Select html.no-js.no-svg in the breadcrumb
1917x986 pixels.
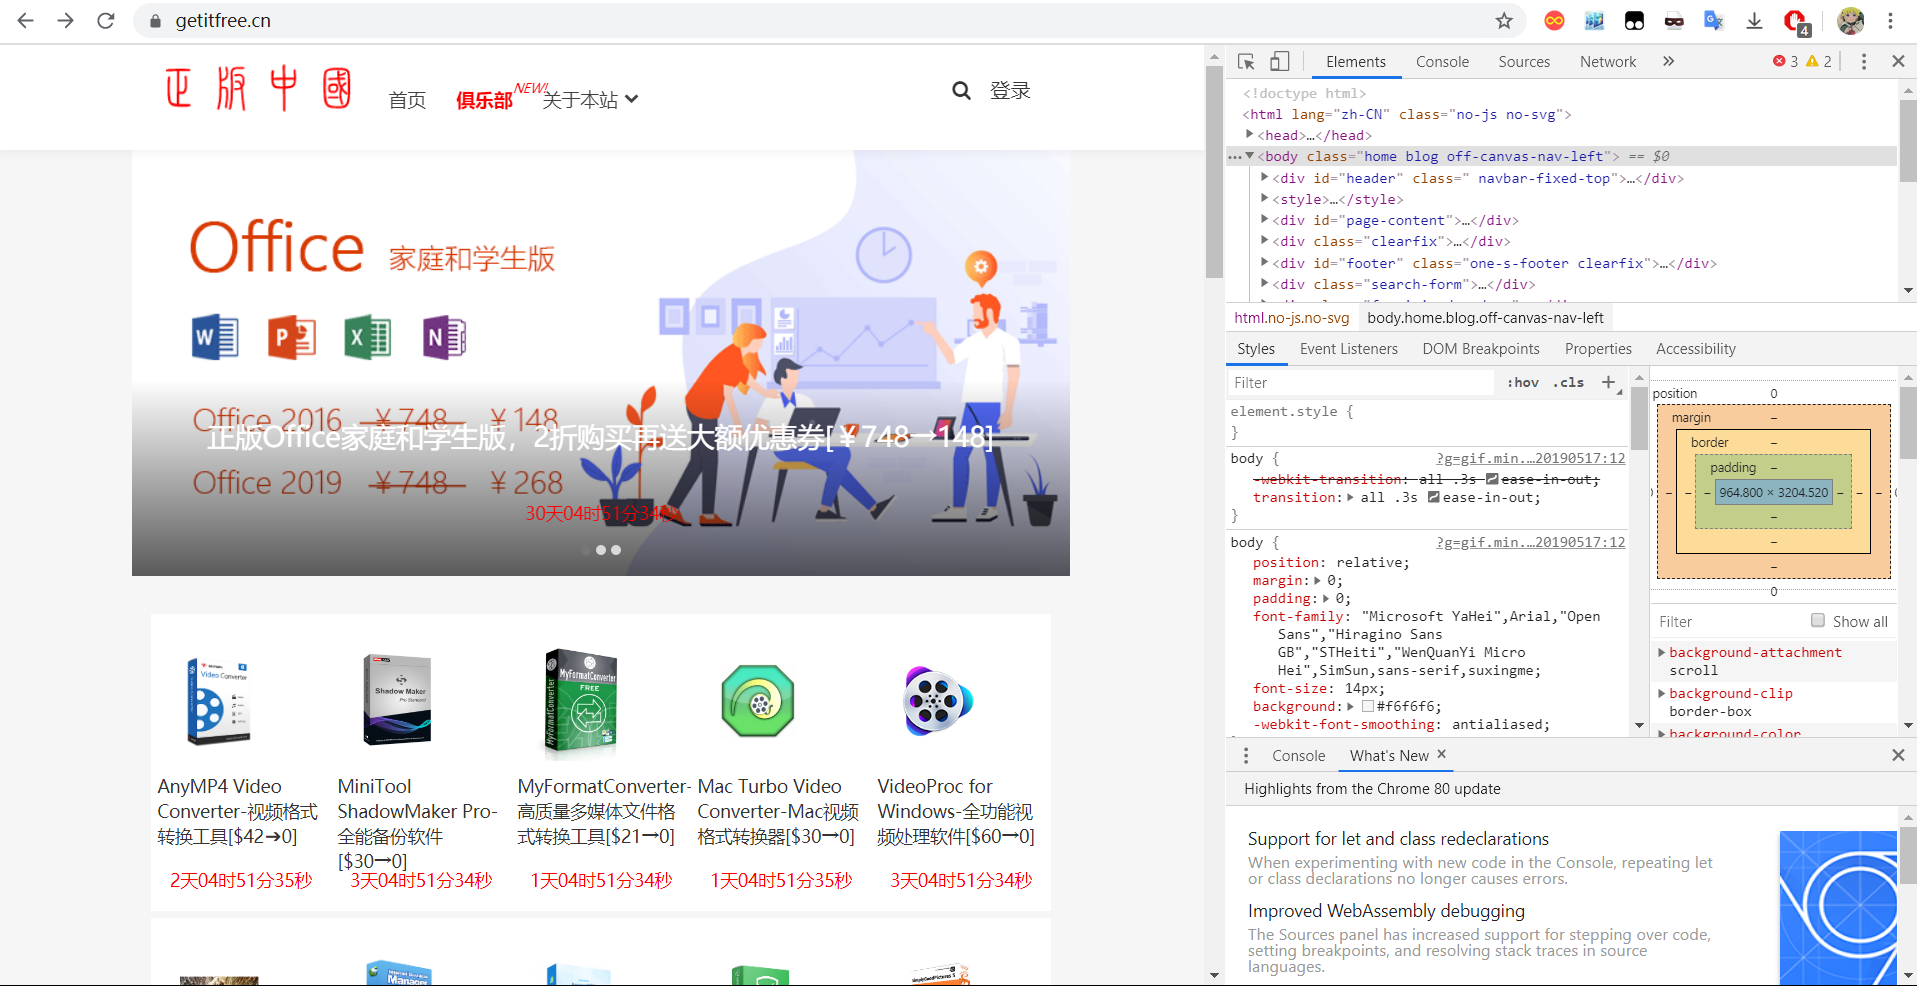click(1291, 318)
